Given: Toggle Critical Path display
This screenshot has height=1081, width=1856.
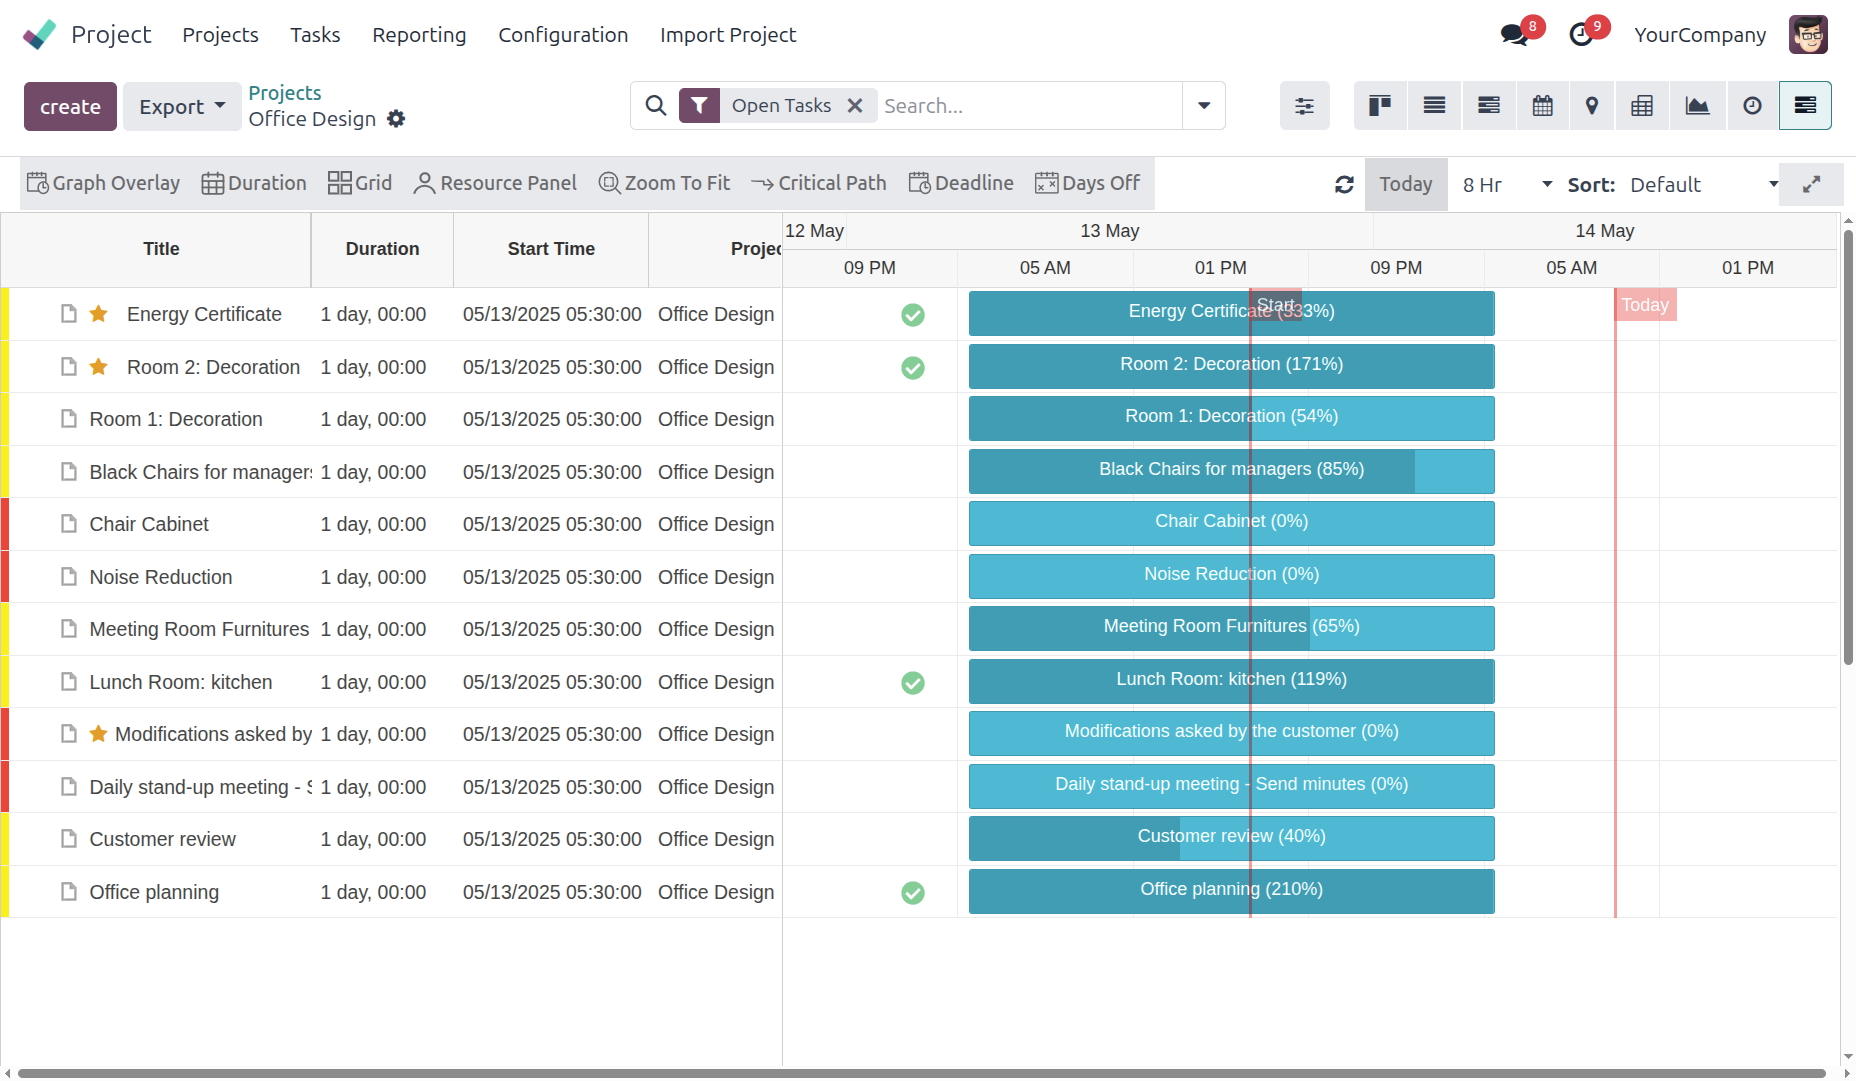Looking at the screenshot, I should [x=819, y=183].
